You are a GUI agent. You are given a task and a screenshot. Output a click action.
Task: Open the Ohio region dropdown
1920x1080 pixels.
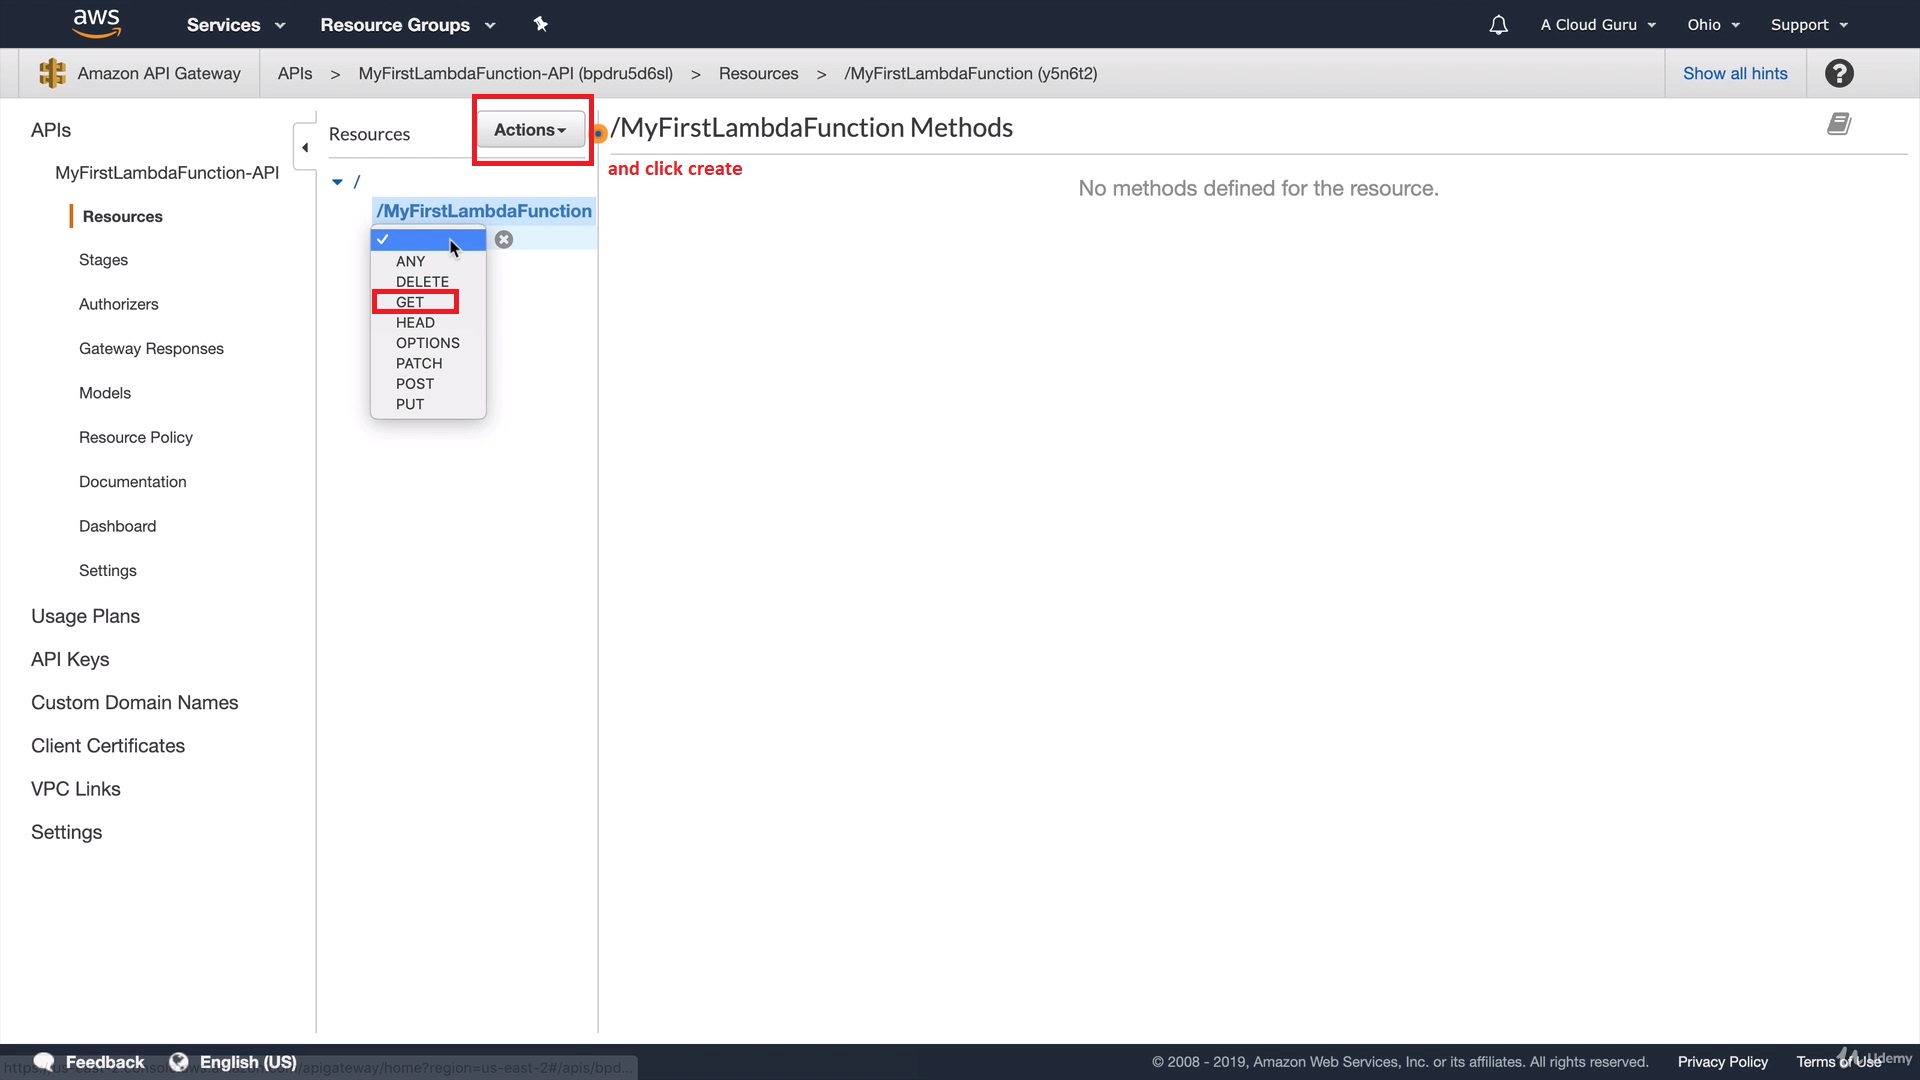point(1713,25)
